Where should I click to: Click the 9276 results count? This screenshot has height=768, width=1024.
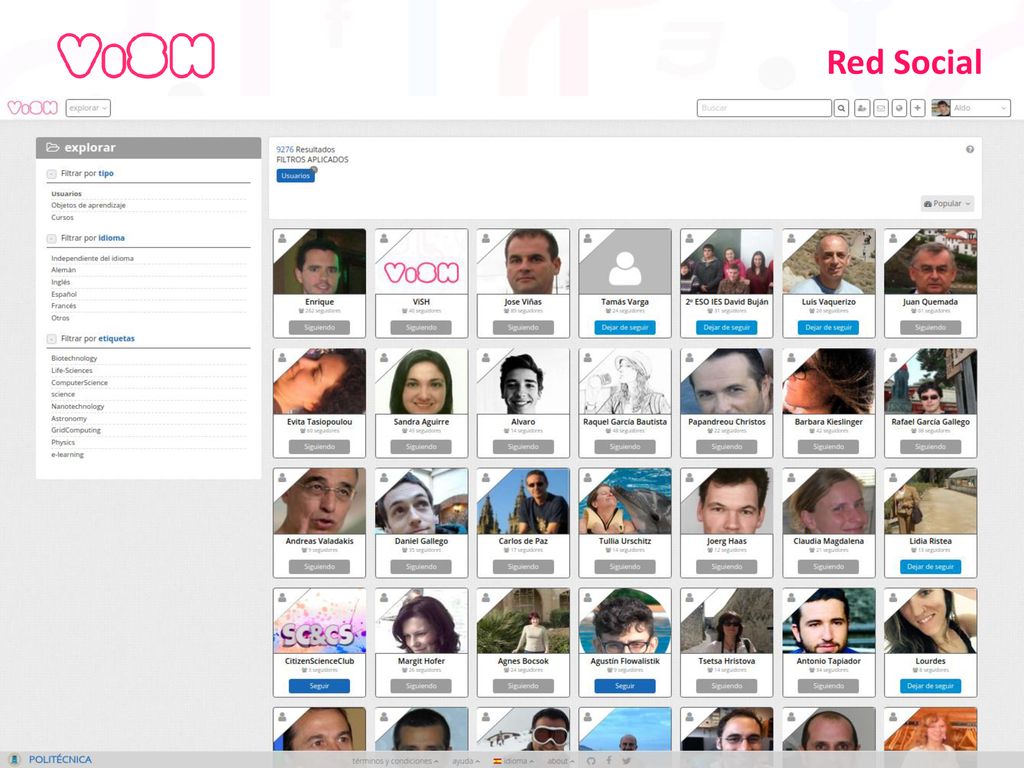click(285, 150)
